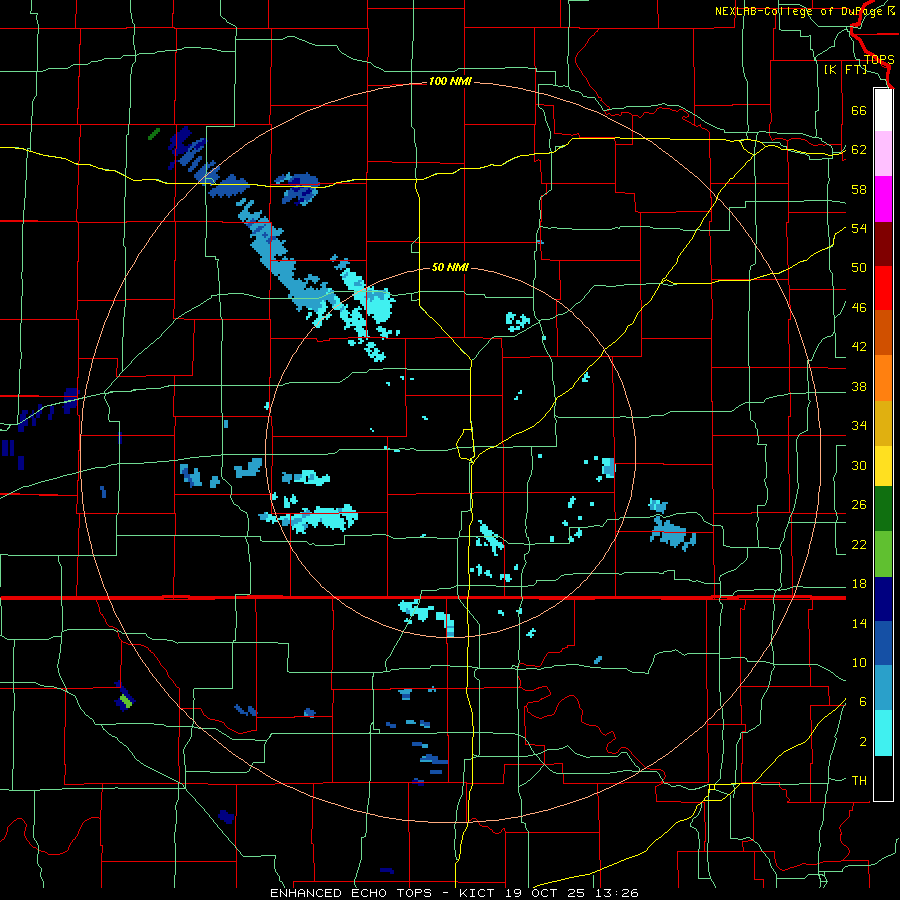Click the 14 value on the scale
The image size is (900, 900).
859,623
